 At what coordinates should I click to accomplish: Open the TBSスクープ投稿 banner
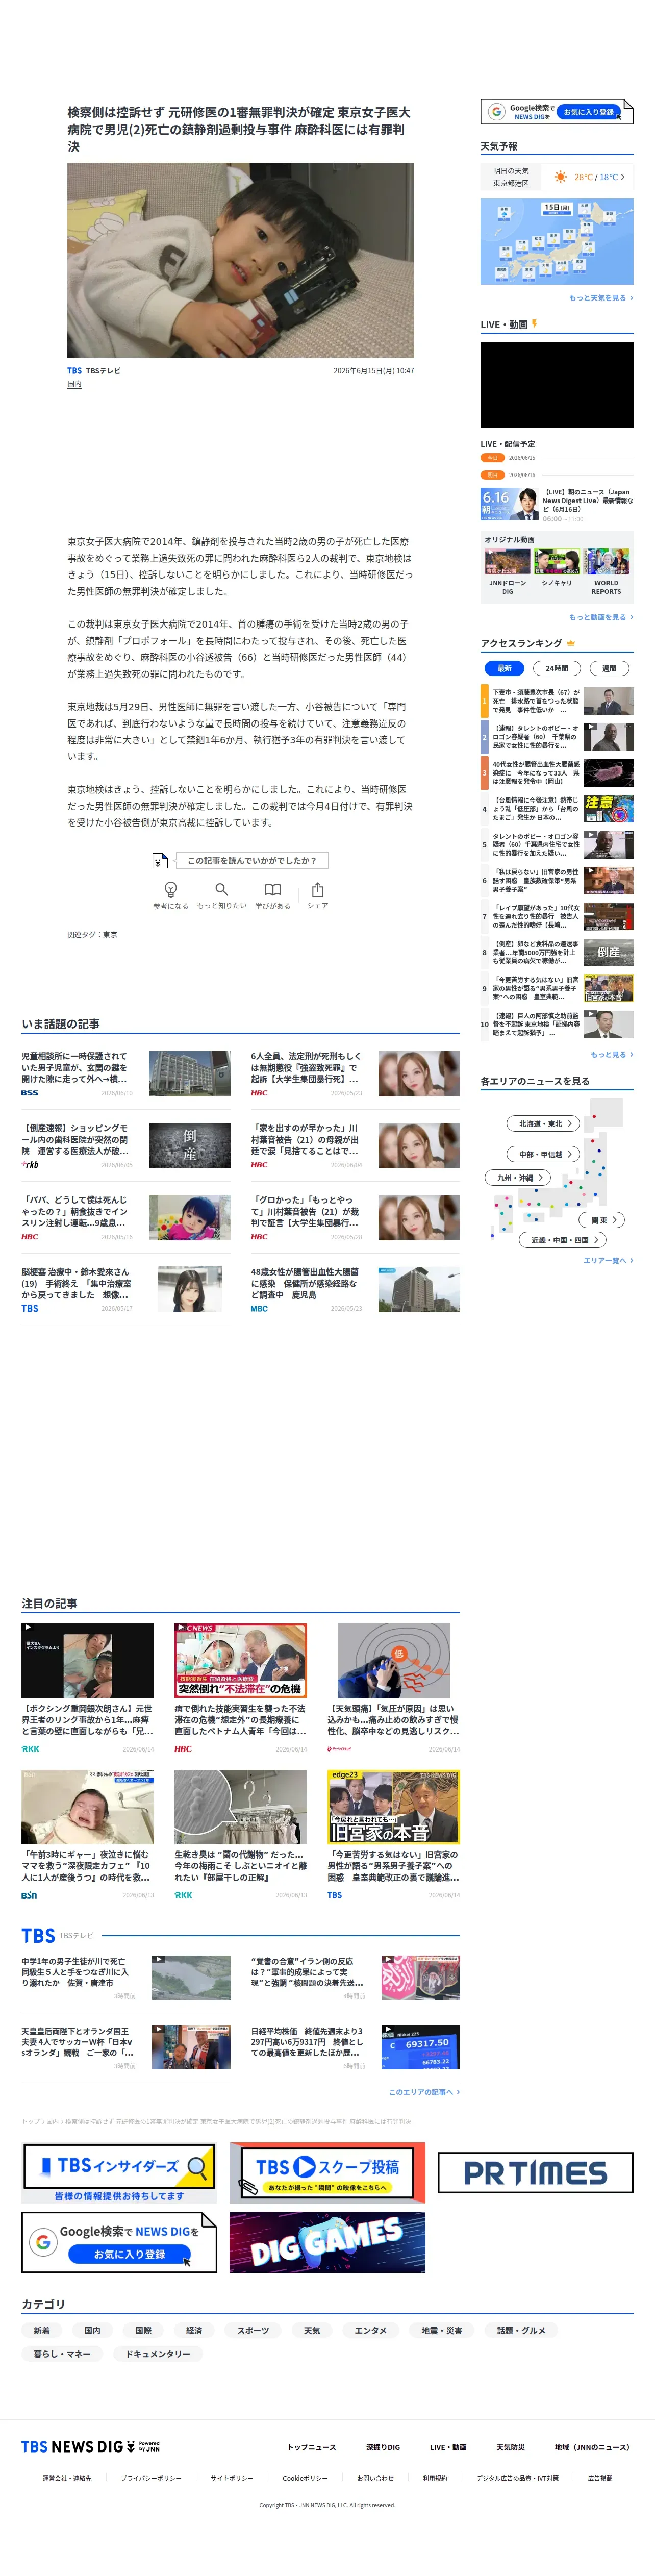[x=327, y=2172]
